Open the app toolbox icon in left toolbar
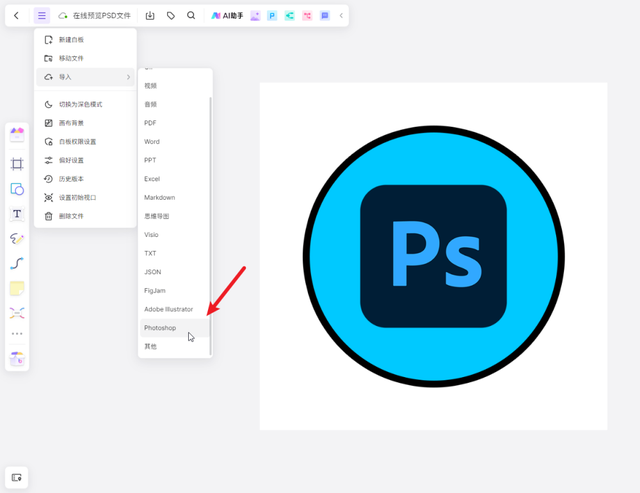Viewport: 640px width, 493px height. [17, 358]
